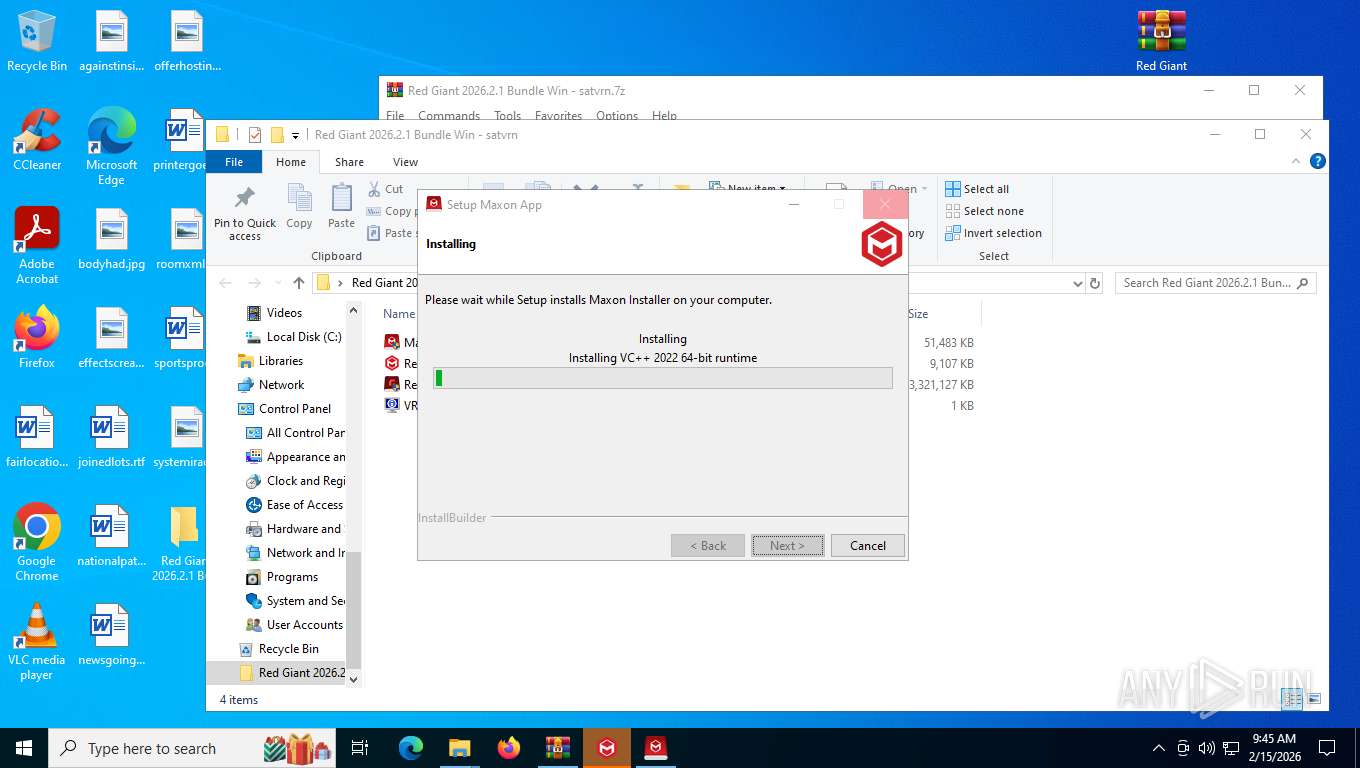Image resolution: width=1360 pixels, height=768 pixels.
Task: Switch to the Share ribbon tab
Action: point(349,161)
